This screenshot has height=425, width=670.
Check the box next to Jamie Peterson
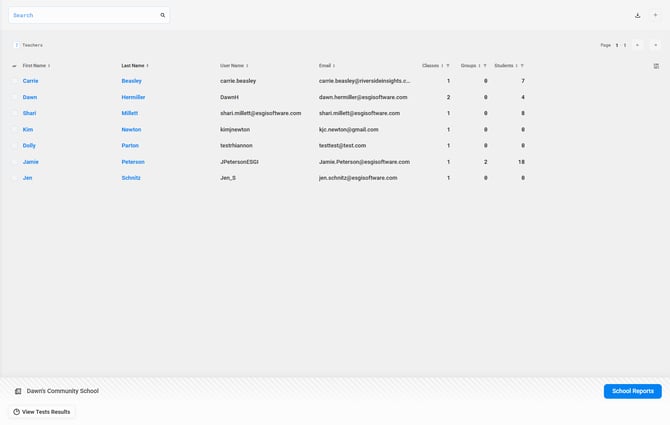click(x=14, y=162)
